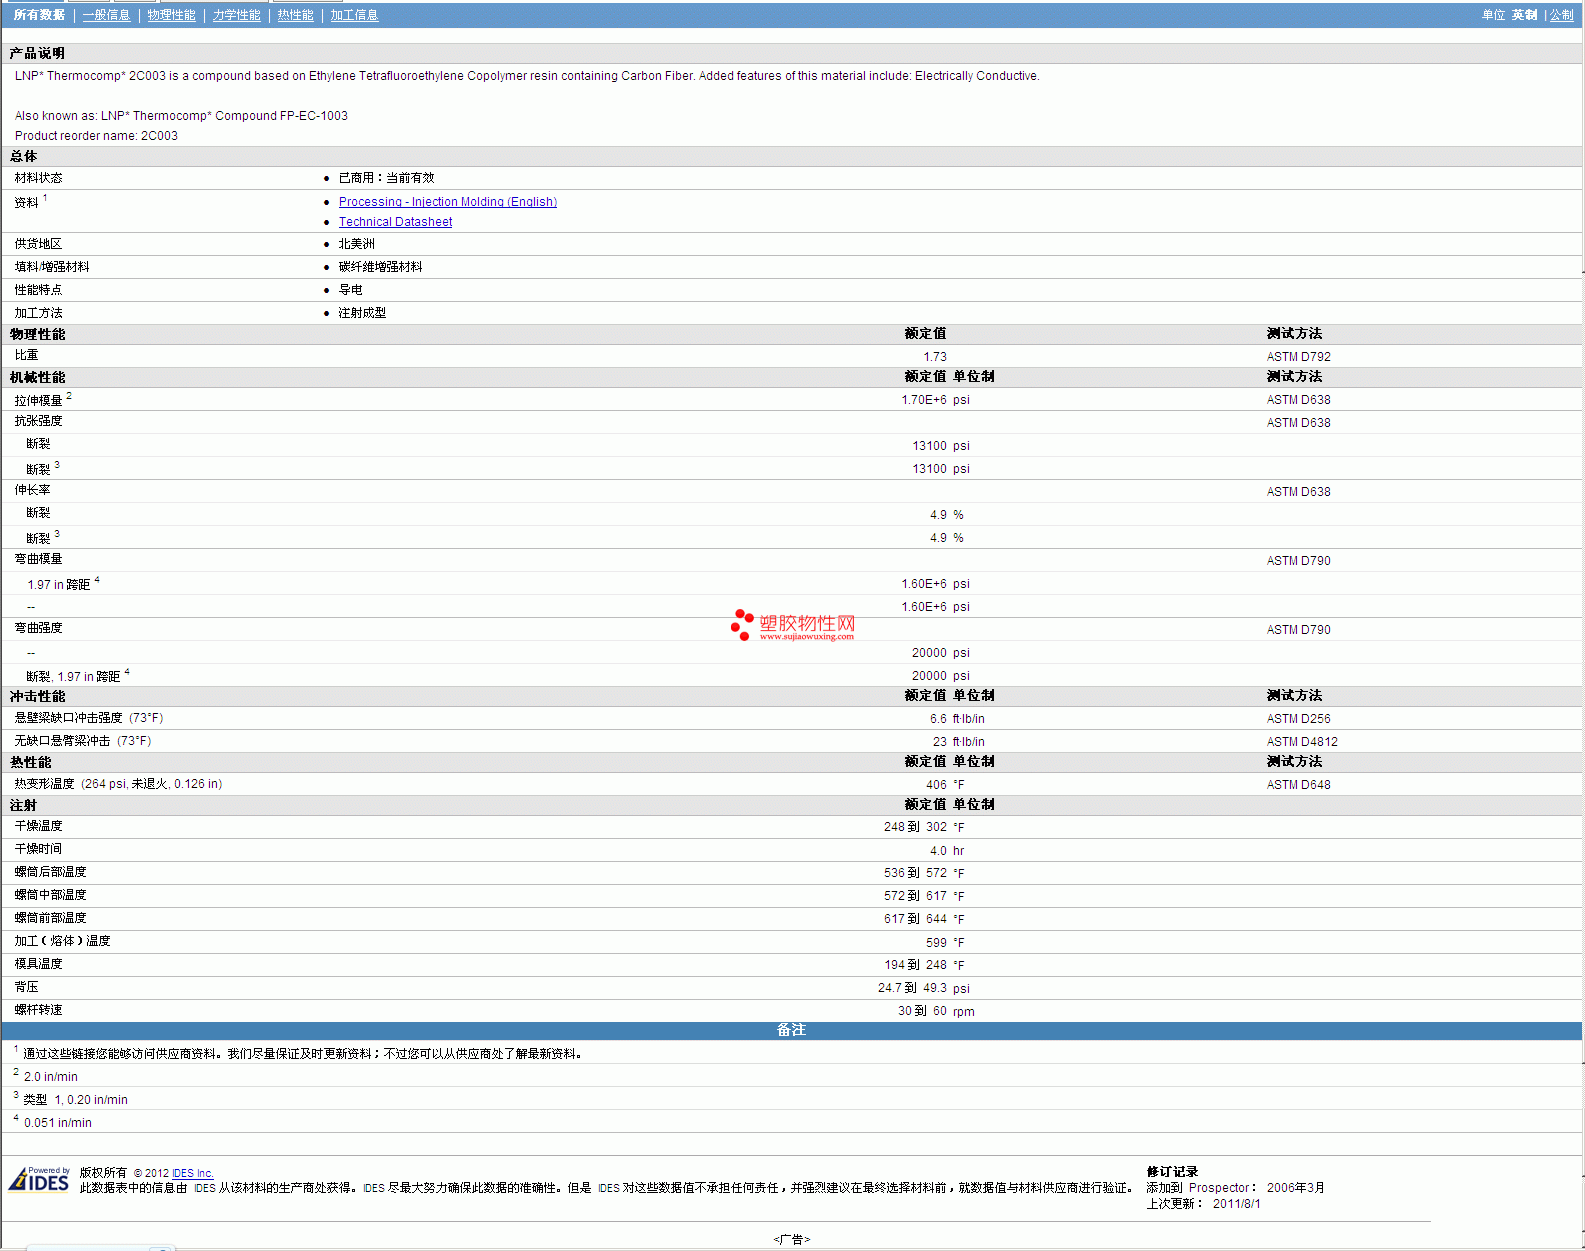
Task: Click the 弯曲模量 row label
Action: [x=38, y=559]
